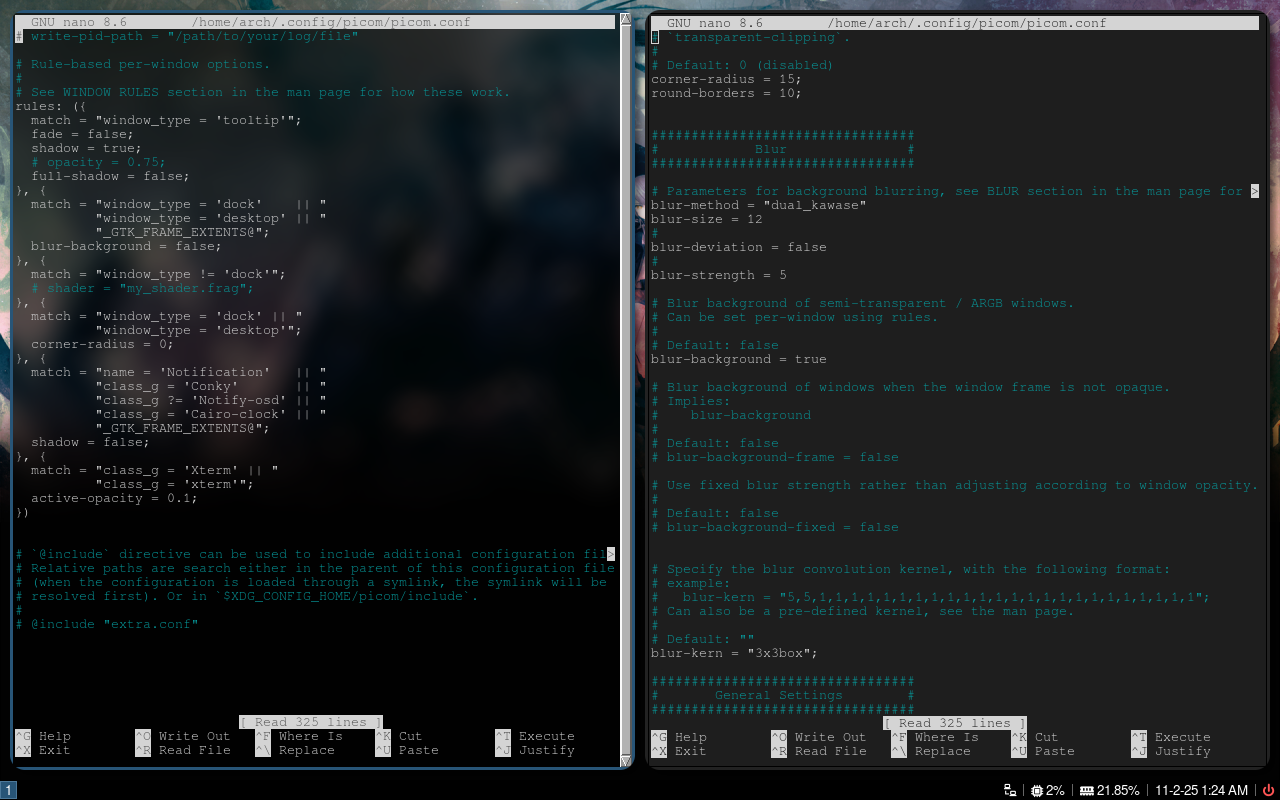Click "Write Out" in the left nano window
Screen dimensions: 1280x800
tap(195, 736)
